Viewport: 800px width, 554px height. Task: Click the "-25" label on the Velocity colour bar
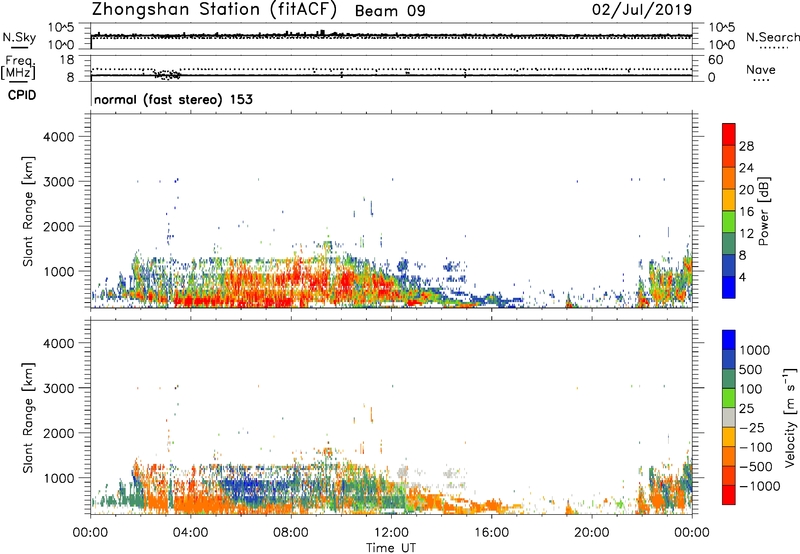(752, 428)
